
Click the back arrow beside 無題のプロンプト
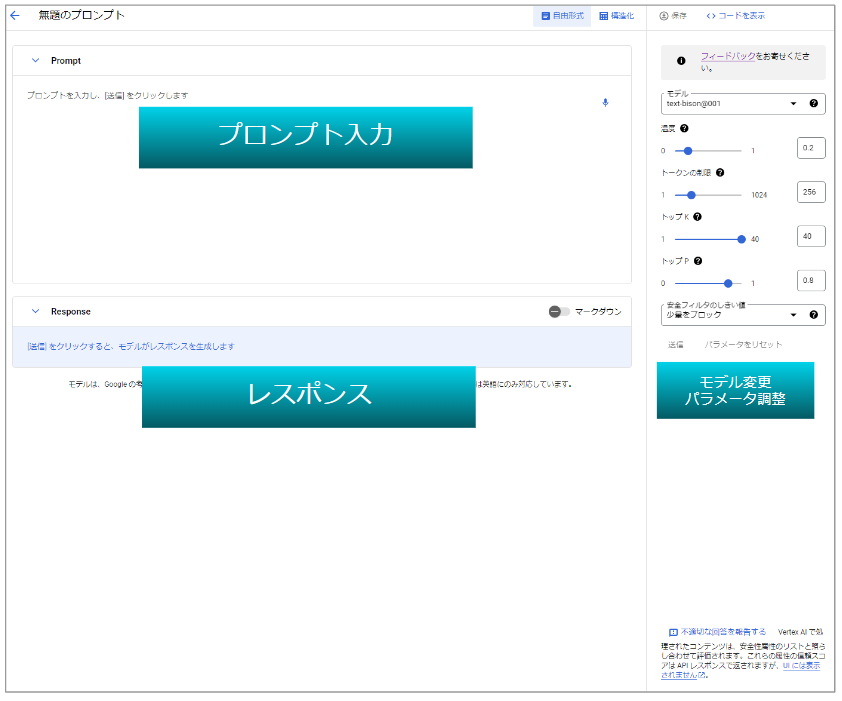15,16
